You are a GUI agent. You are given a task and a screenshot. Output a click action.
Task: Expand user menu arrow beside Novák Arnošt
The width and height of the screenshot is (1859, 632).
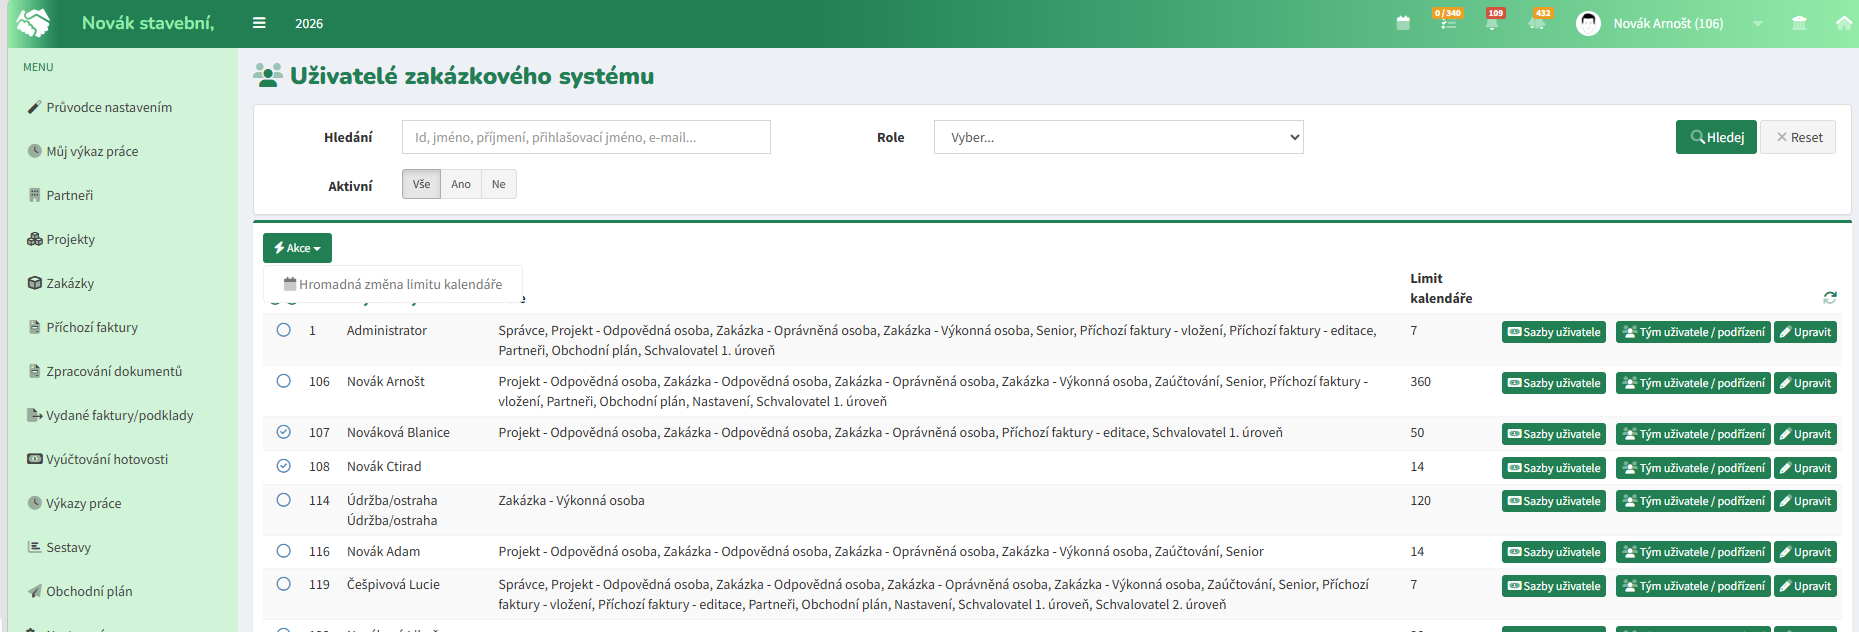tap(1757, 24)
